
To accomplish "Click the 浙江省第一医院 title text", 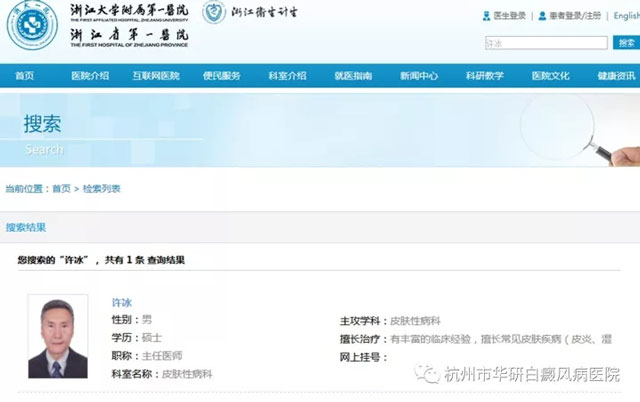I will (x=129, y=34).
